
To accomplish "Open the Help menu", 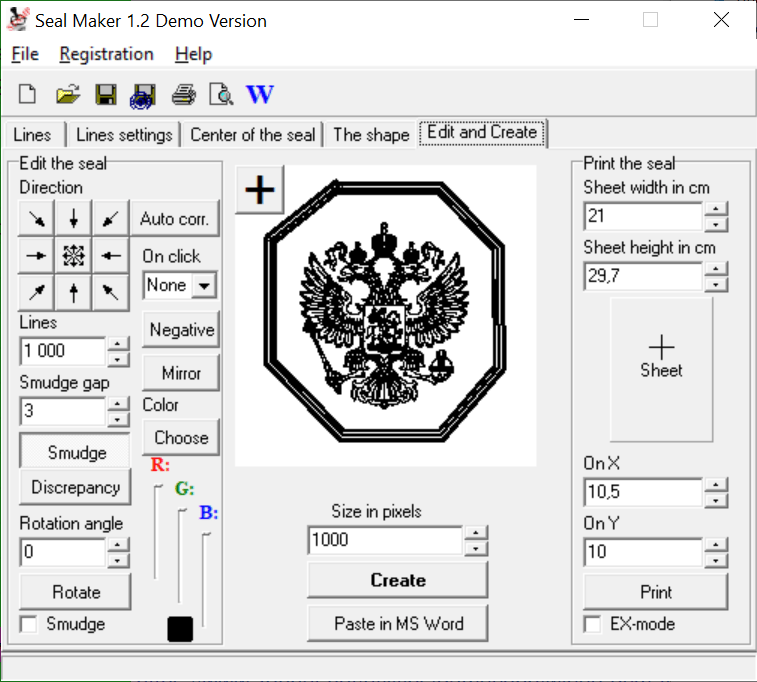I will (193, 54).
